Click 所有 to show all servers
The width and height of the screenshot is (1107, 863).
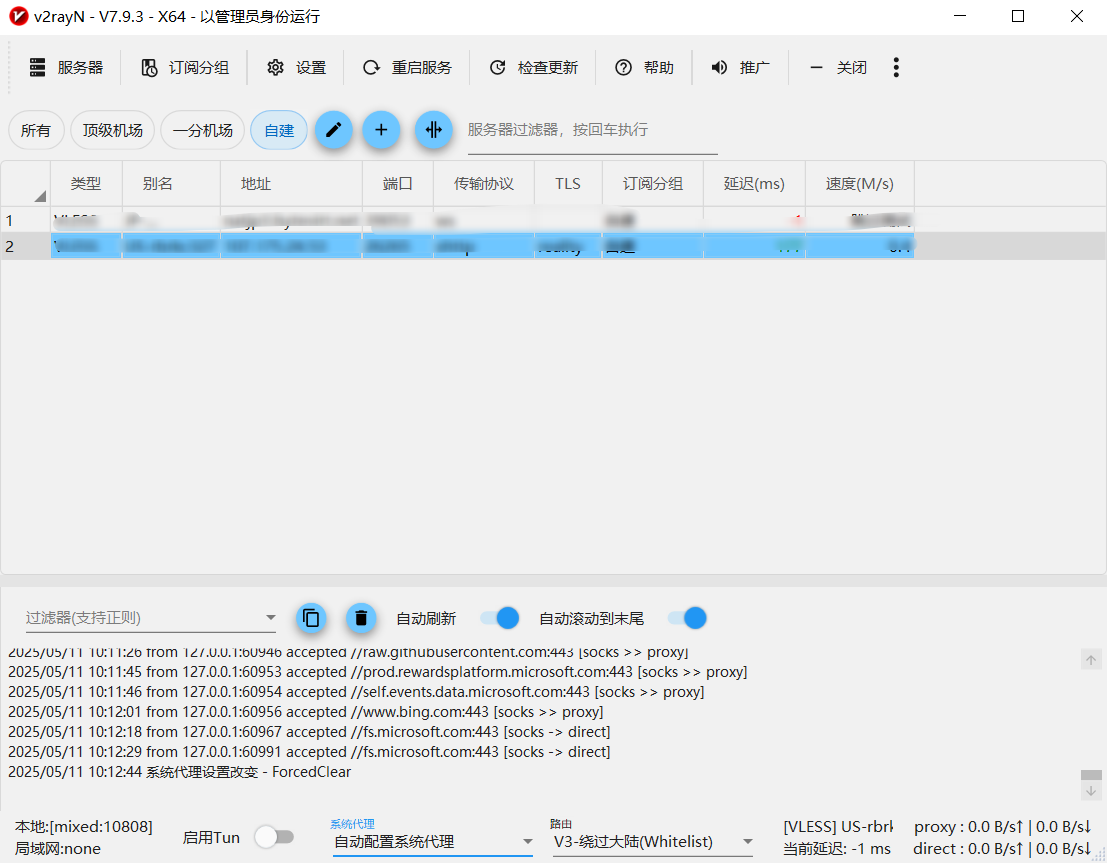click(x=36, y=130)
